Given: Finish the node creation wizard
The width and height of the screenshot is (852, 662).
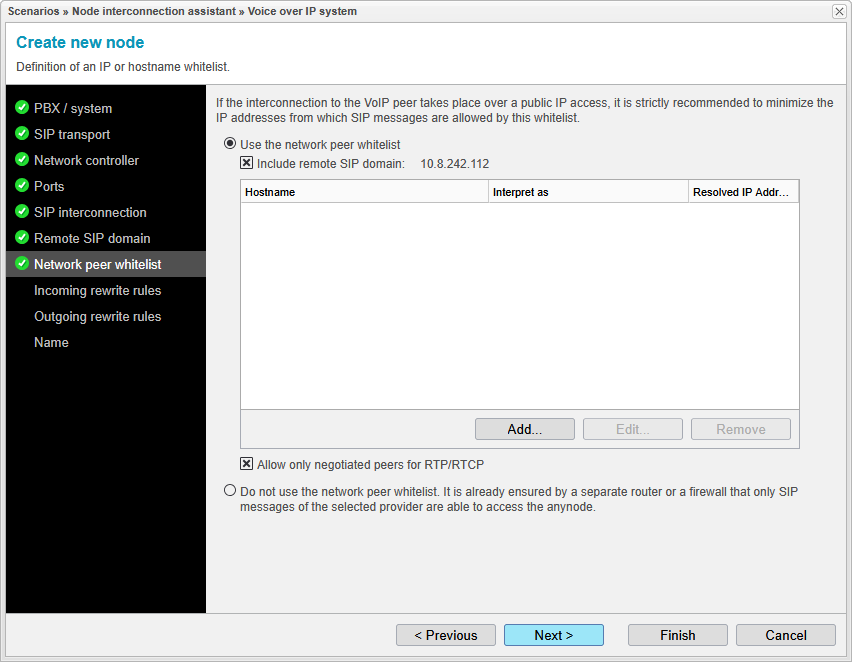Looking at the screenshot, I should [677, 634].
